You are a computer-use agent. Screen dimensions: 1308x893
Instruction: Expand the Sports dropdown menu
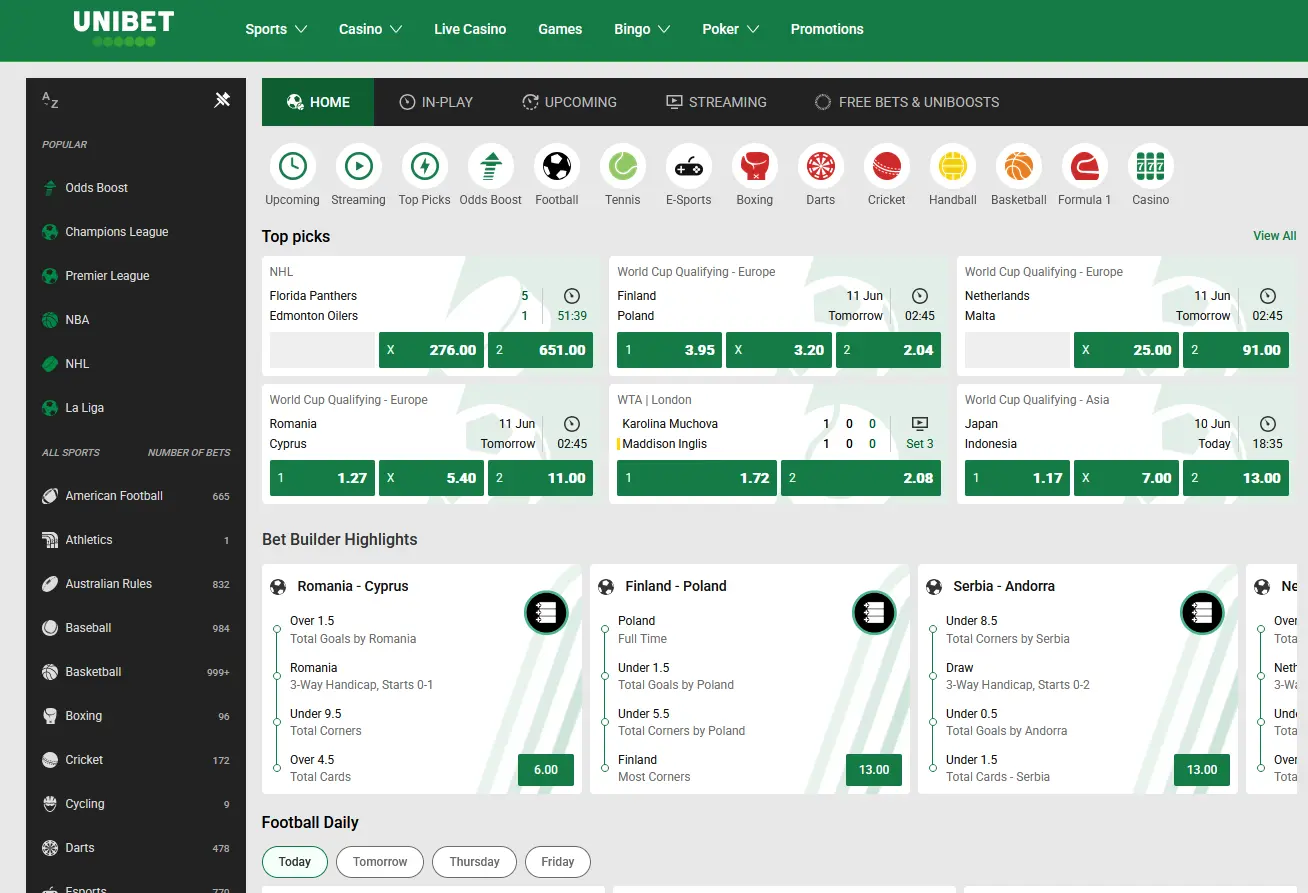276,29
